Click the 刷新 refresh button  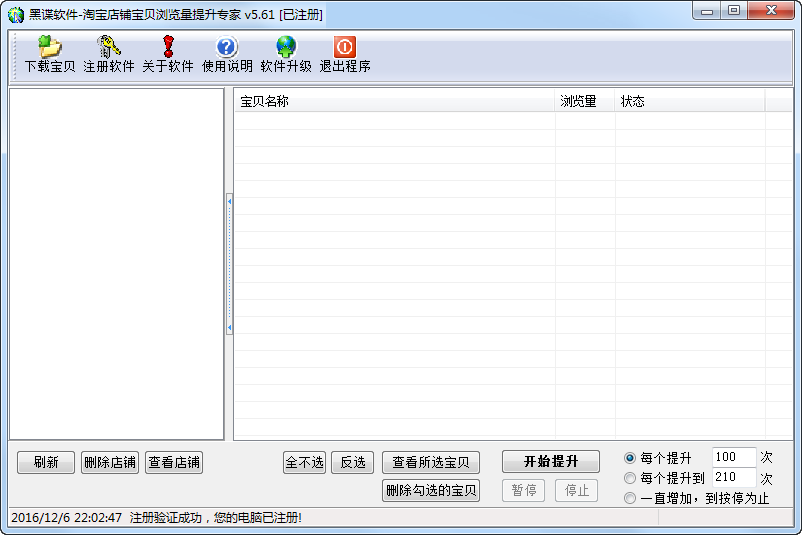[46, 462]
